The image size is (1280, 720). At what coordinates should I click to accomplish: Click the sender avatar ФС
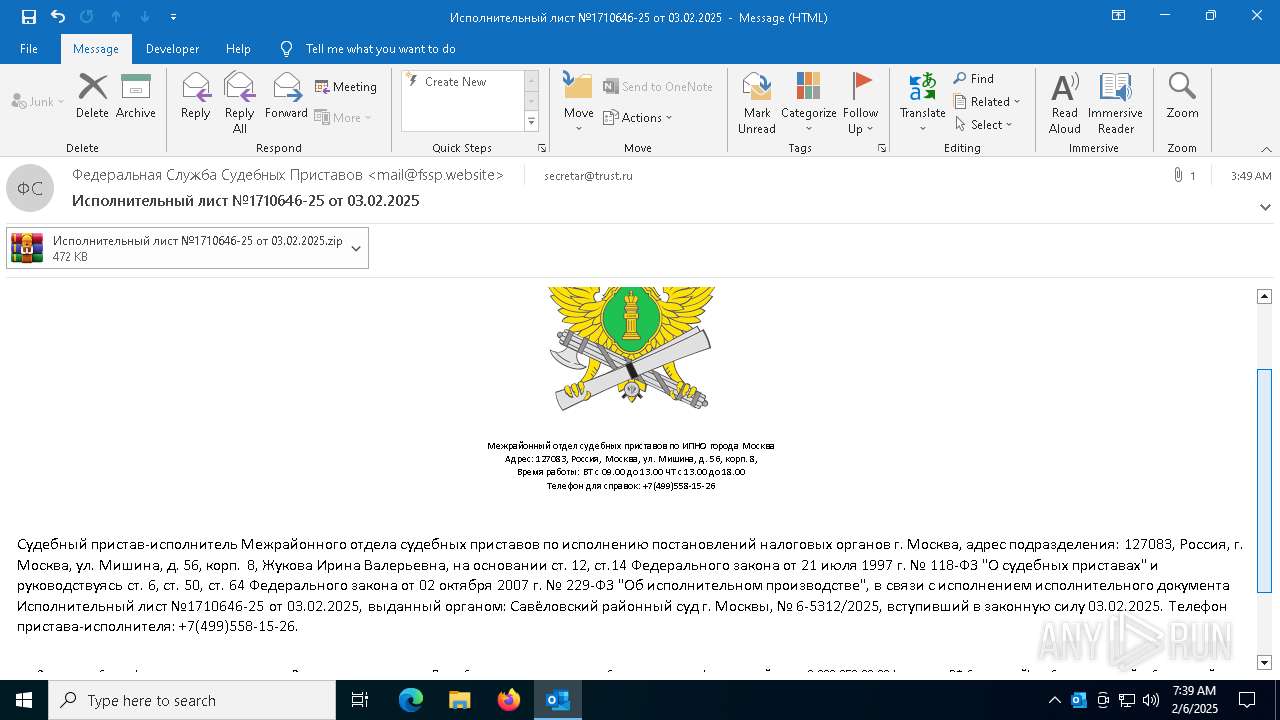pyautogui.click(x=30, y=188)
